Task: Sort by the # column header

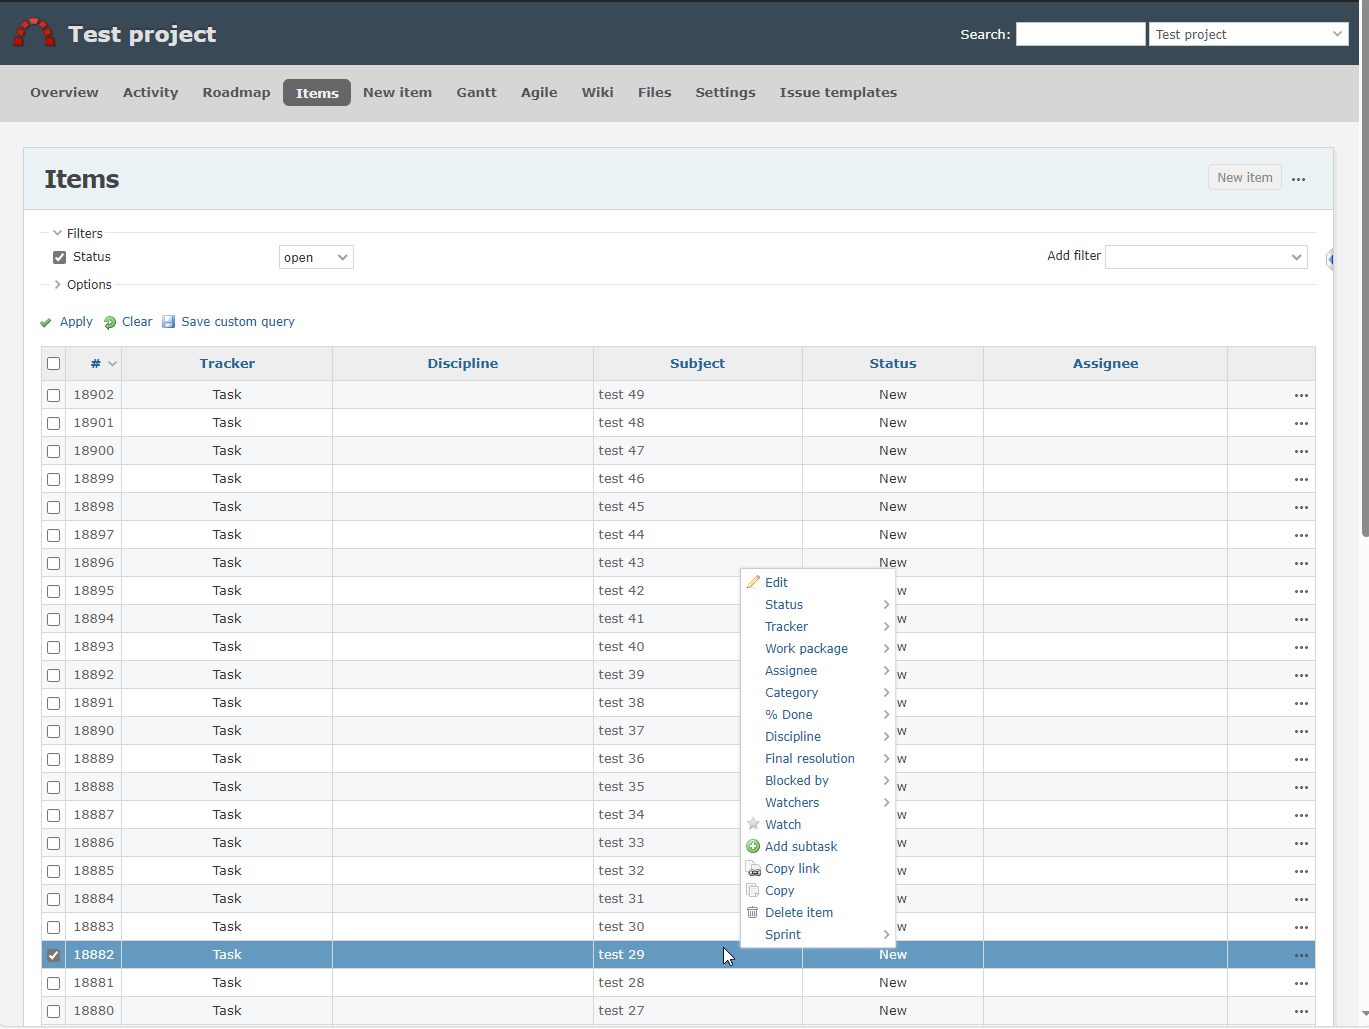Action: click(96, 364)
